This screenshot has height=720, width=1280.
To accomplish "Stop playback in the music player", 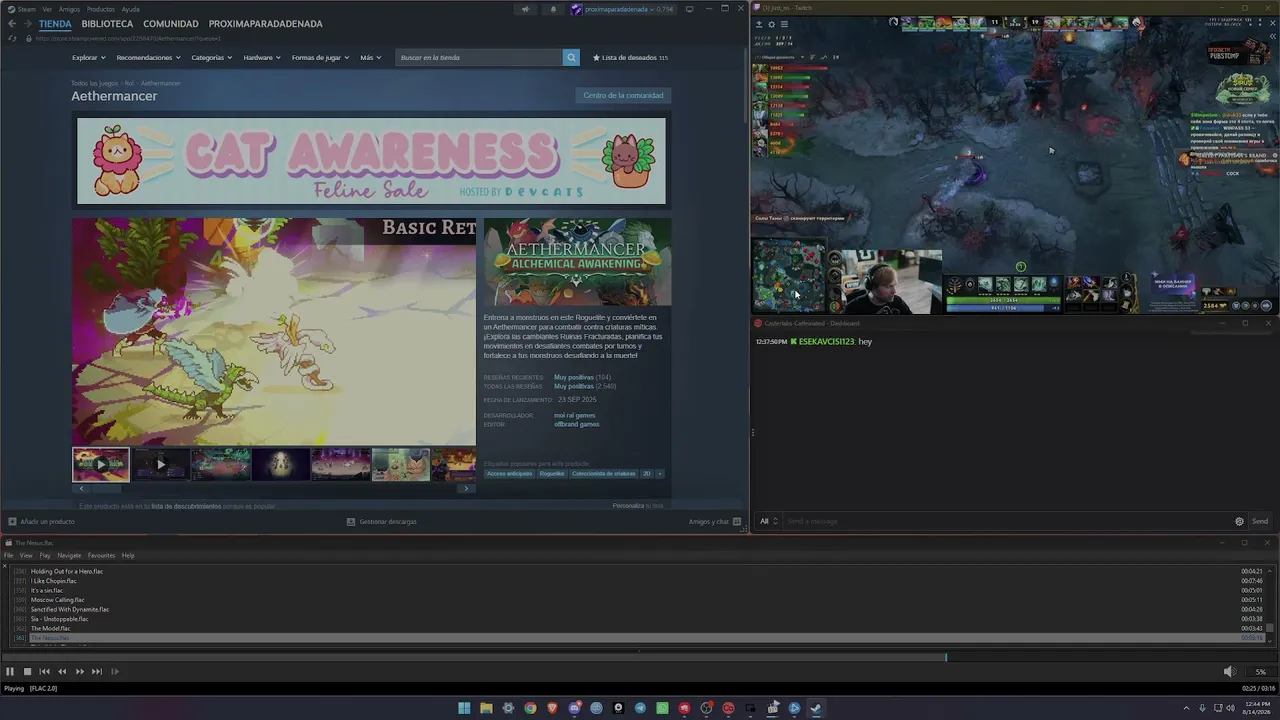I will (x=27, y=672).
